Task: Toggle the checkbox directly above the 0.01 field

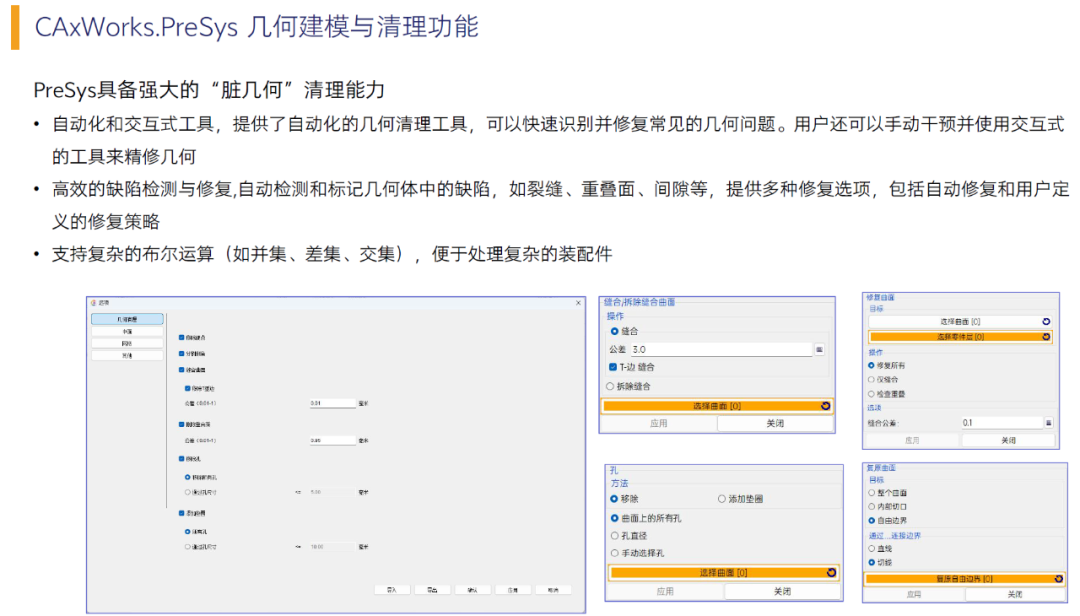Action: pyautogui.click(x=187, y=389)
